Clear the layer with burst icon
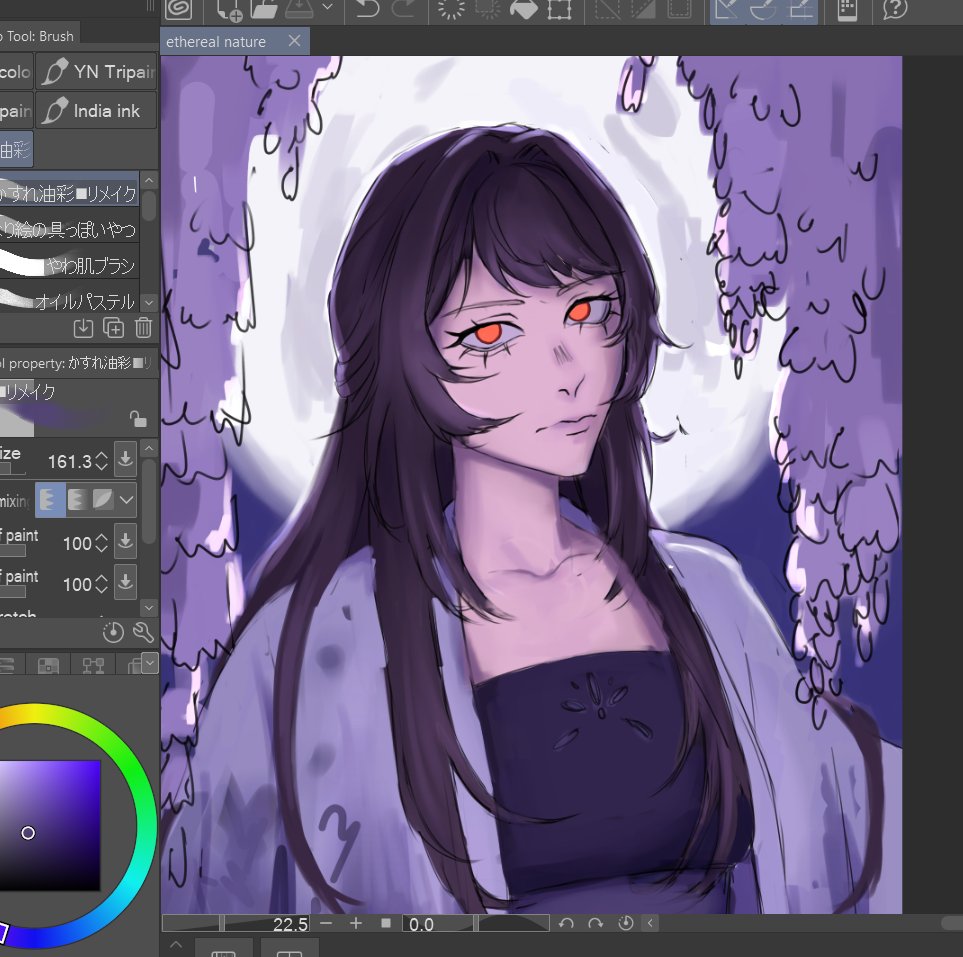Image resolution: width=963 pixels, height=957 pixels. click(450, 9)
